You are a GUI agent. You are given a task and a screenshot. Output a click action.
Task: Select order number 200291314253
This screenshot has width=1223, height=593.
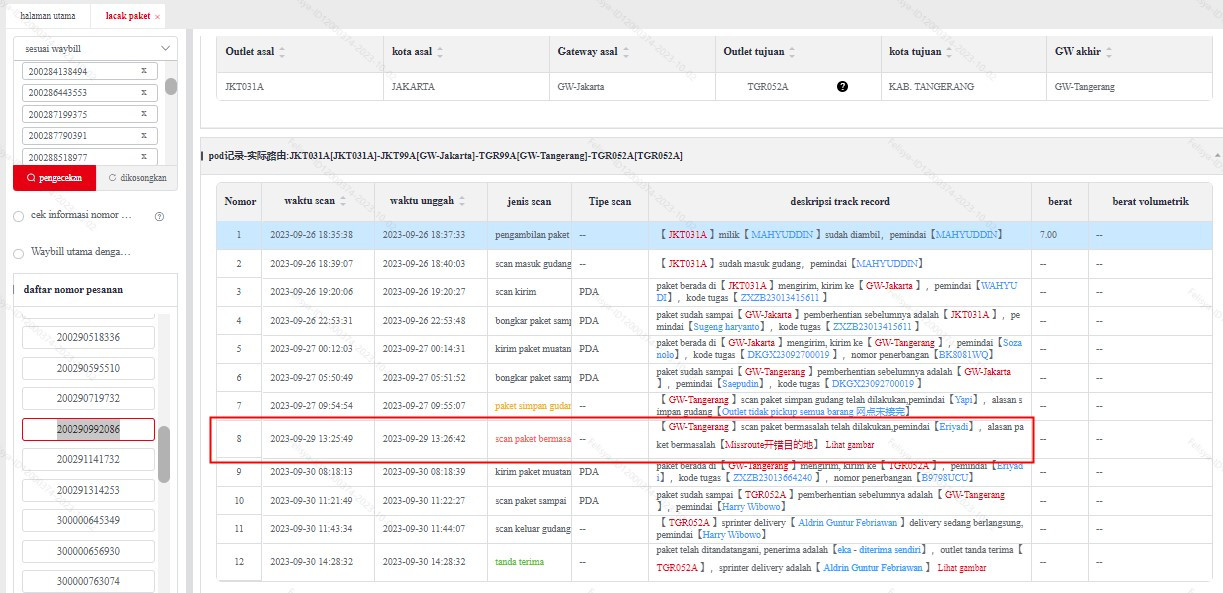[88, 490]
